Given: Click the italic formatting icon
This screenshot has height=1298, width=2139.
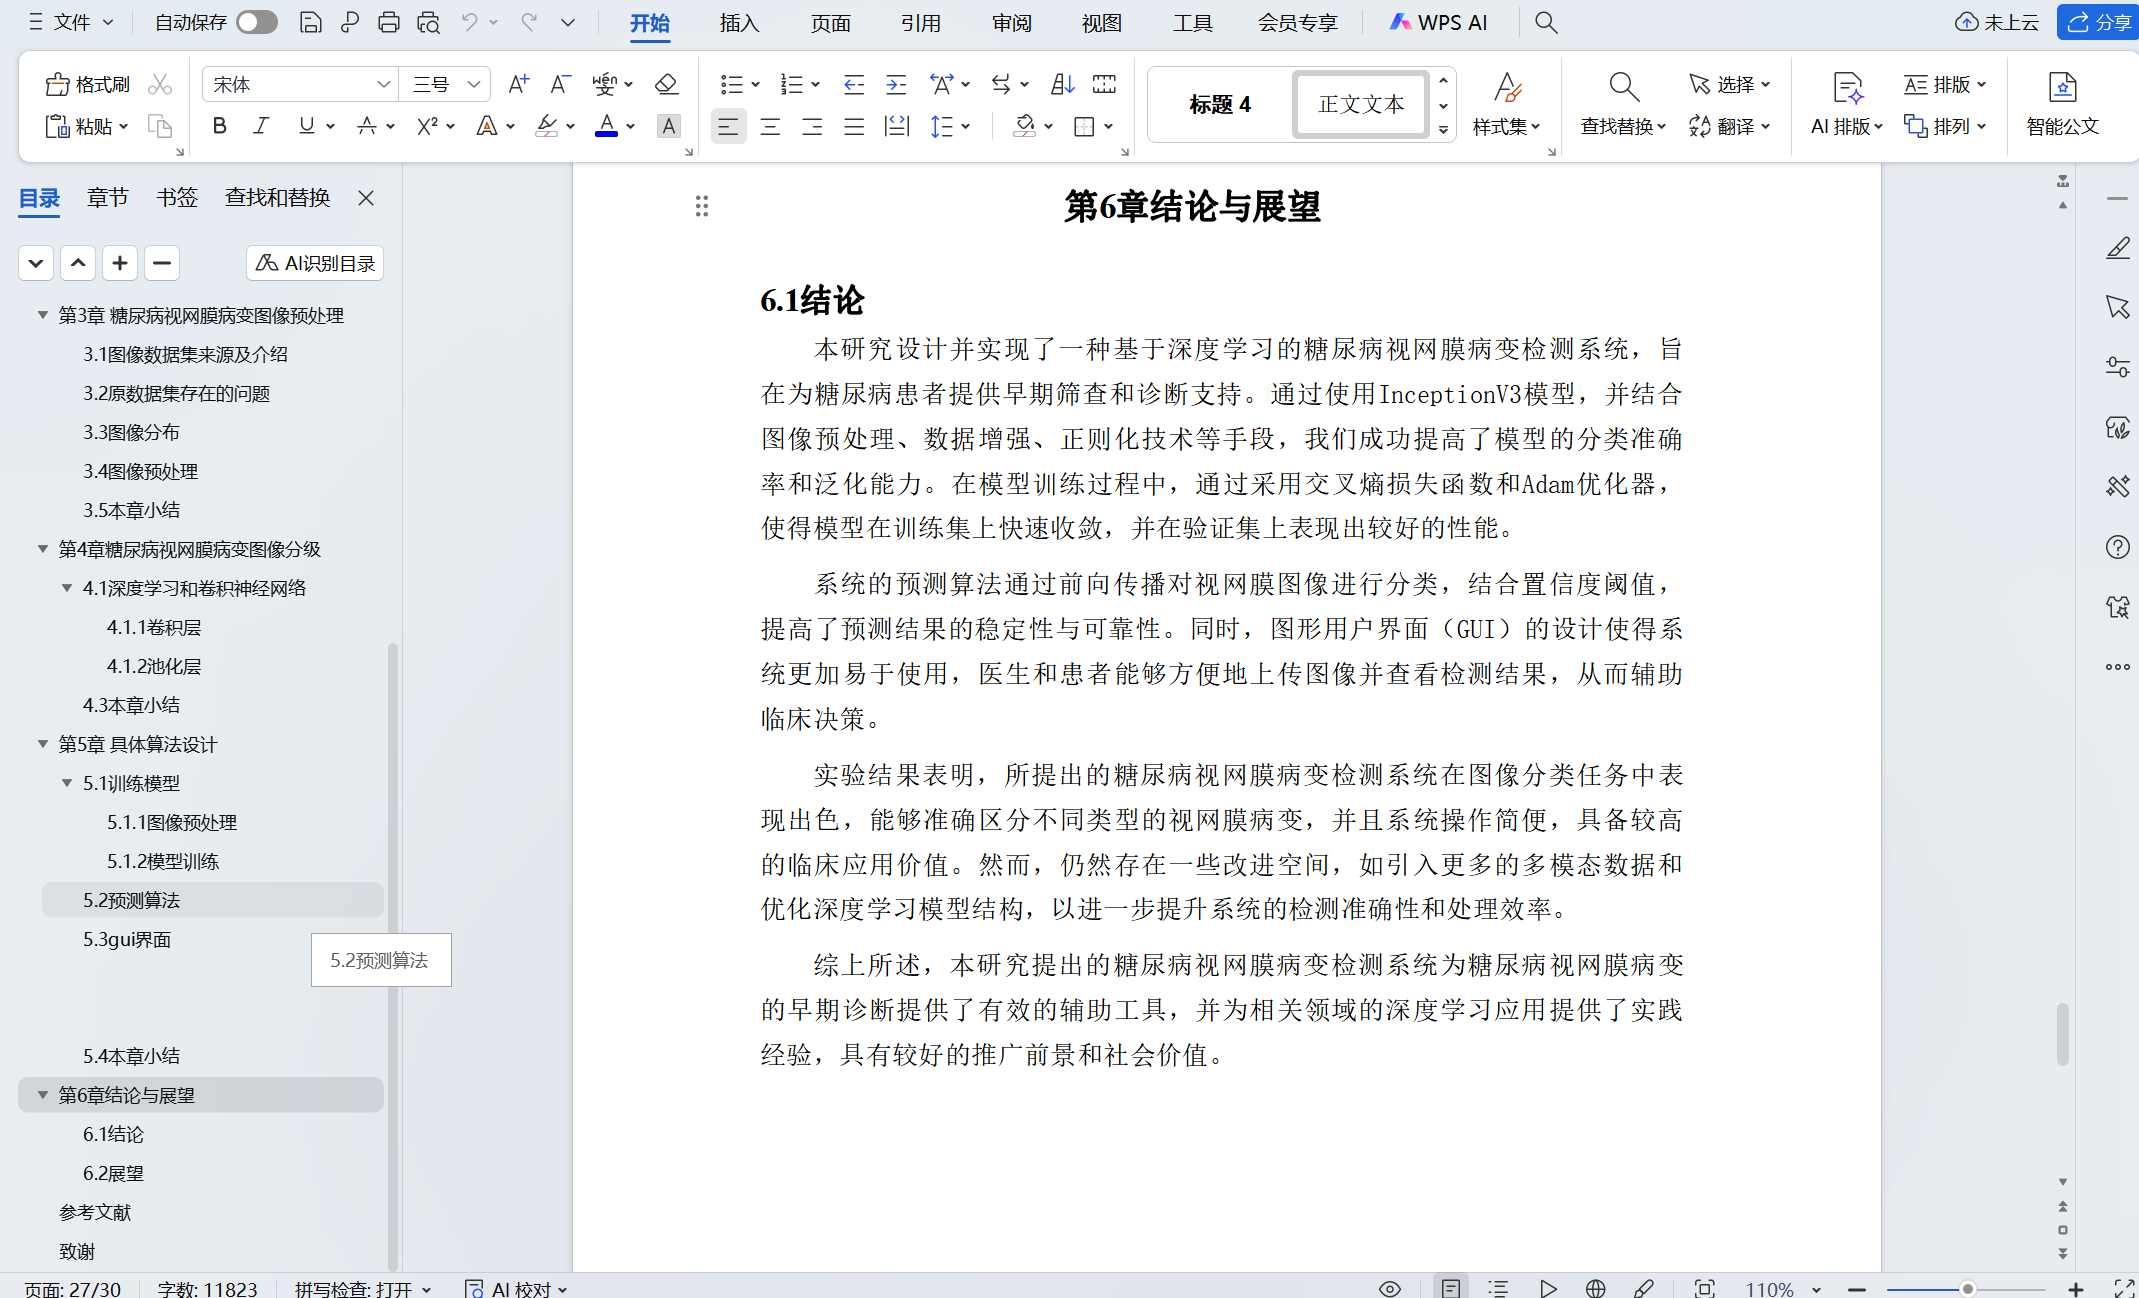Looking at the screenshot, I should (262, 126).
